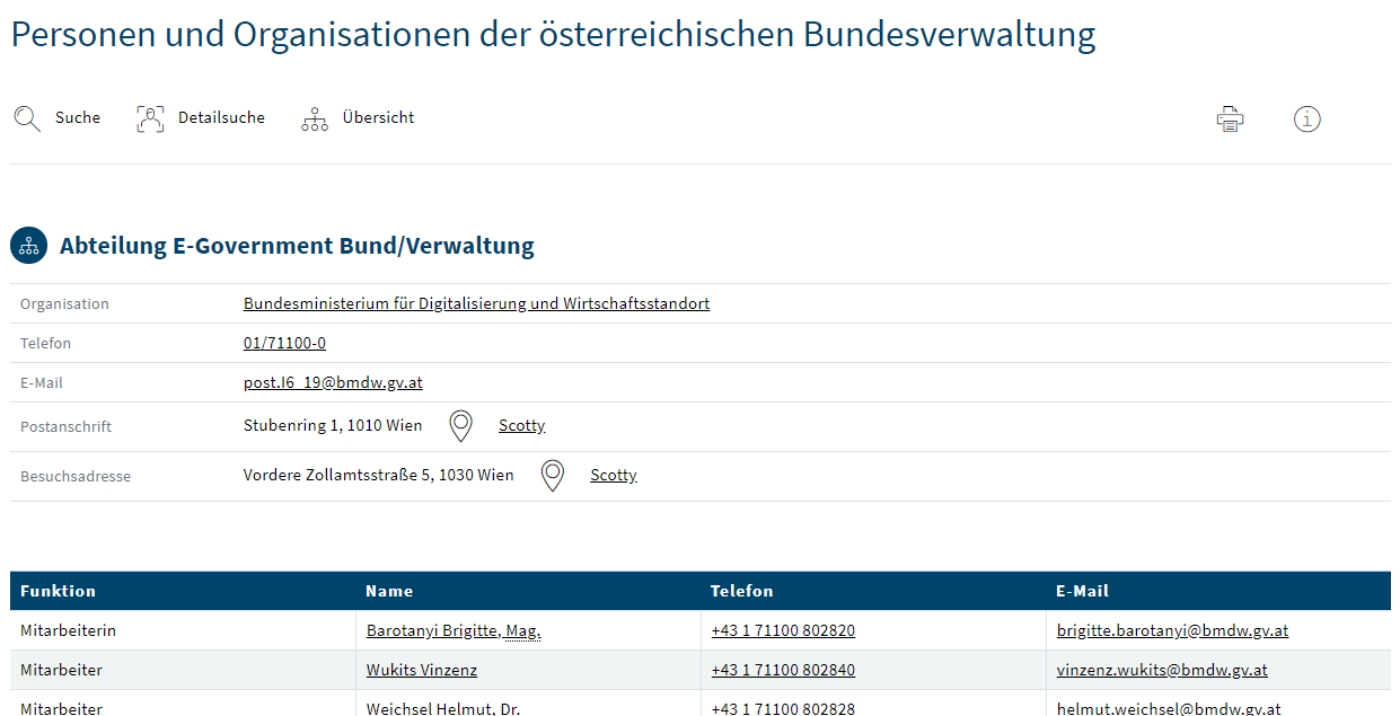
Task: Click department icon beside Abteilung E-Government heading
Action: [x=27, y=246]
